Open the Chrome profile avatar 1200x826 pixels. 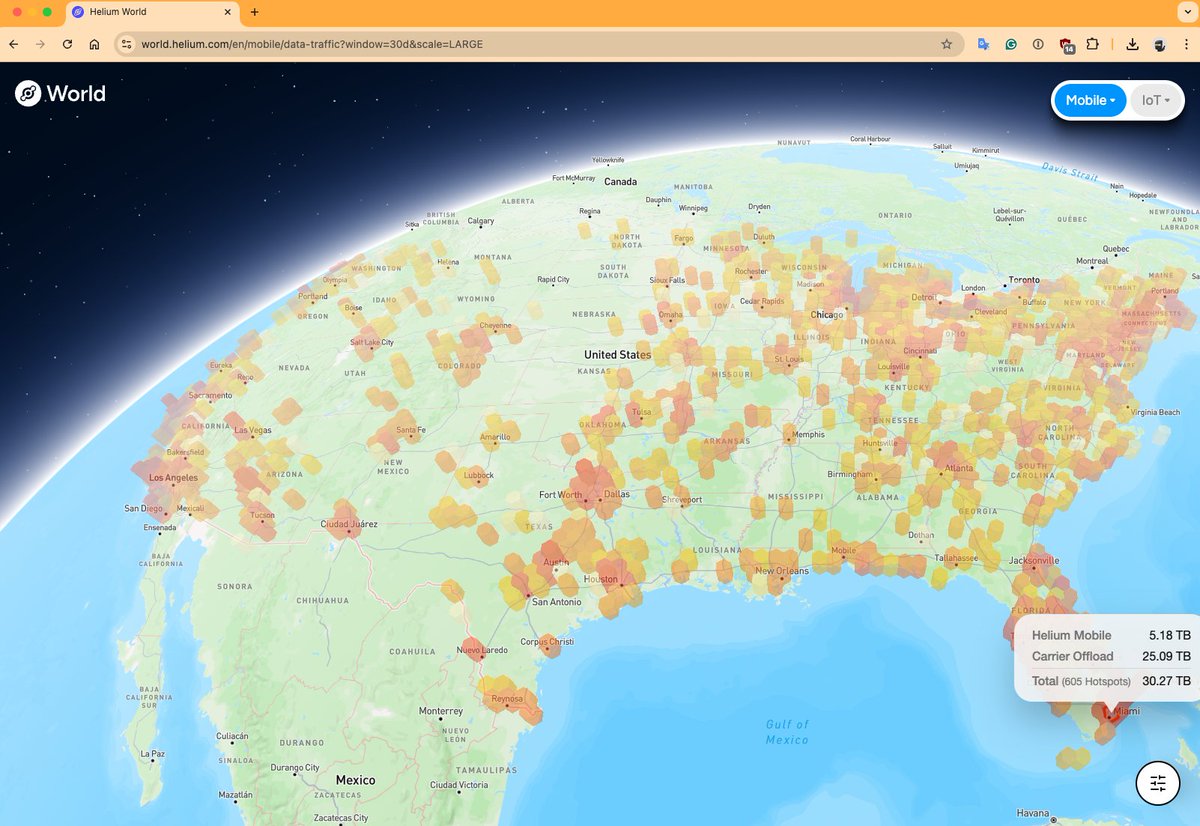tap(1159, 44)
